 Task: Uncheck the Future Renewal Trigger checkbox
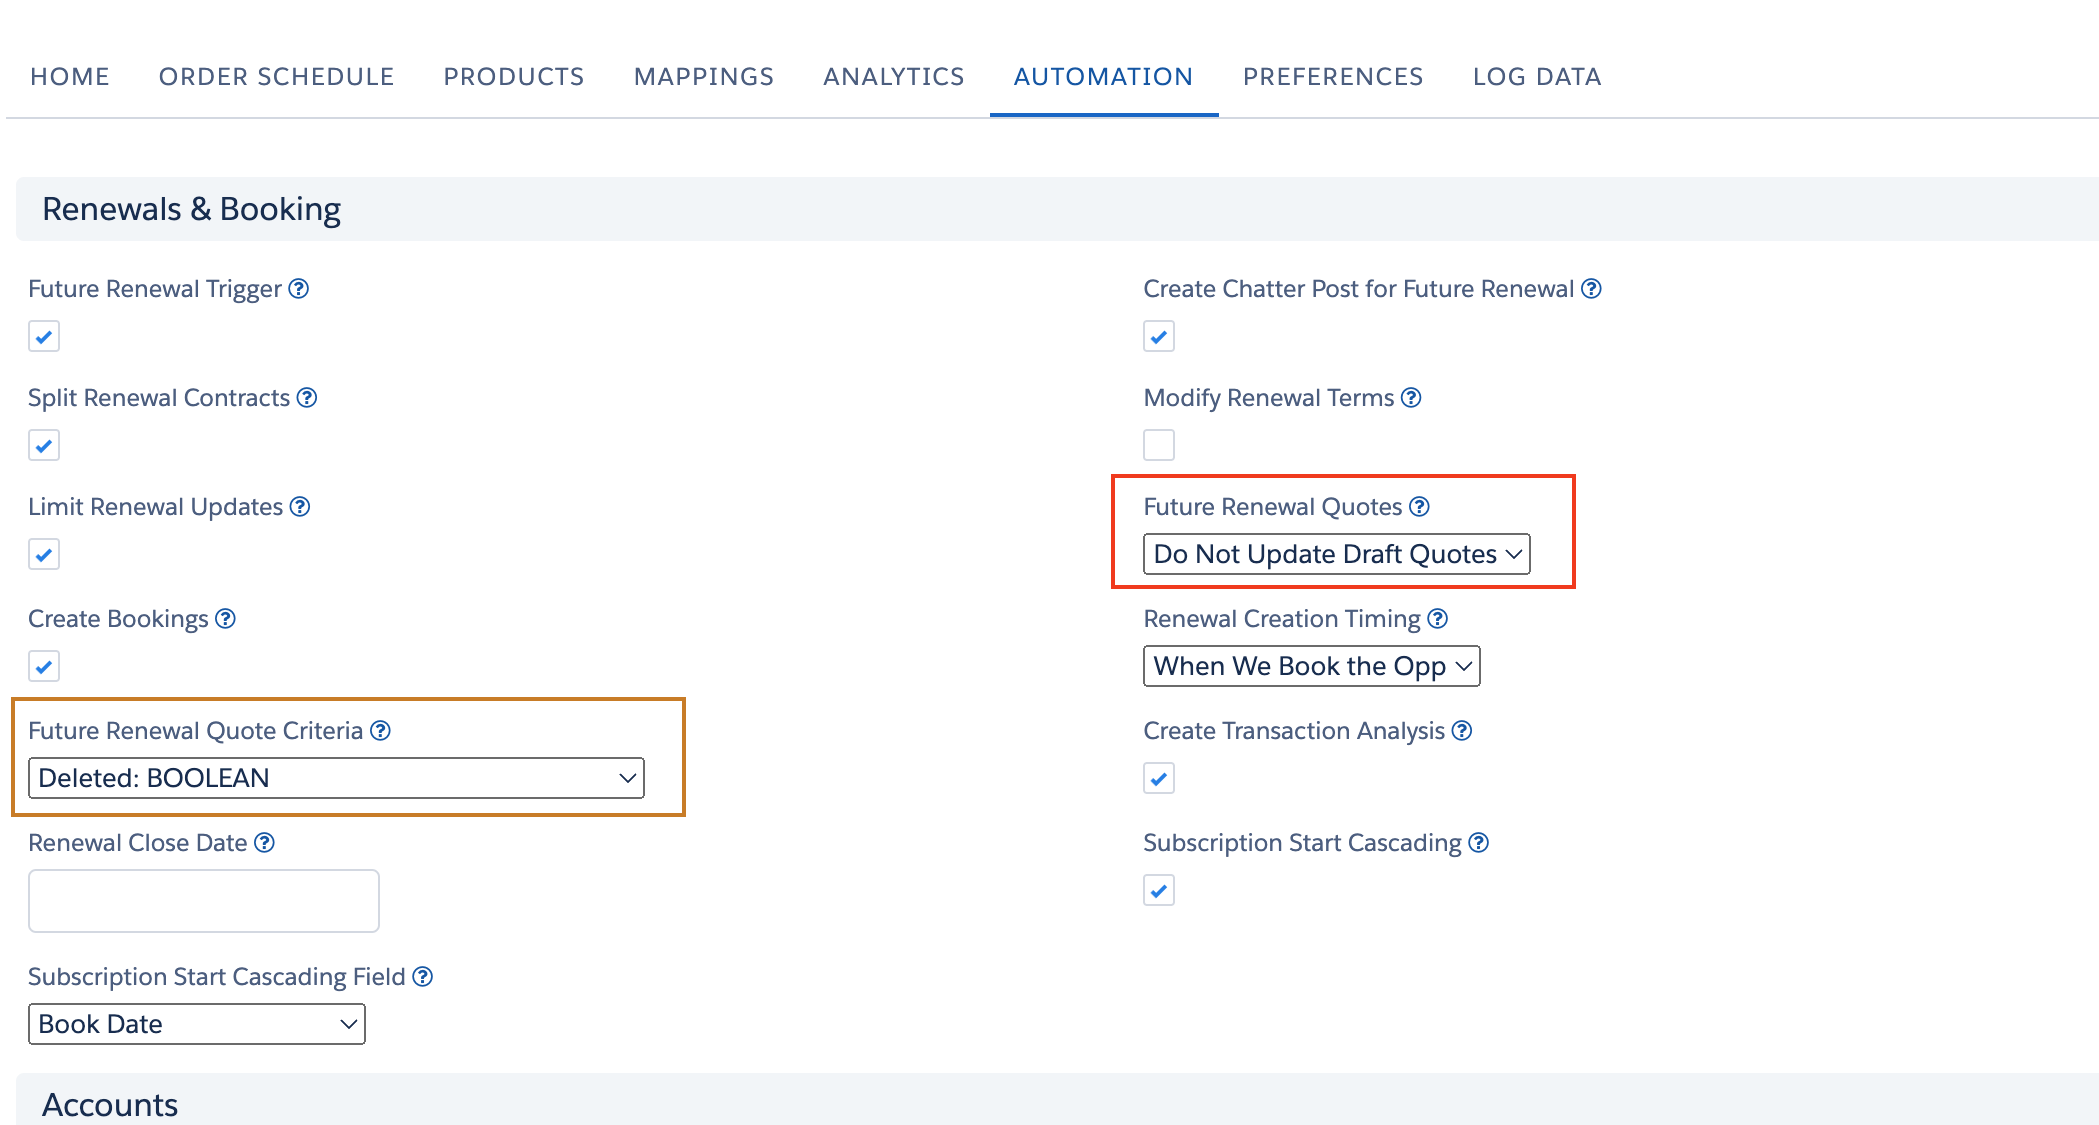pyautogui.click(x=44, y=336)
